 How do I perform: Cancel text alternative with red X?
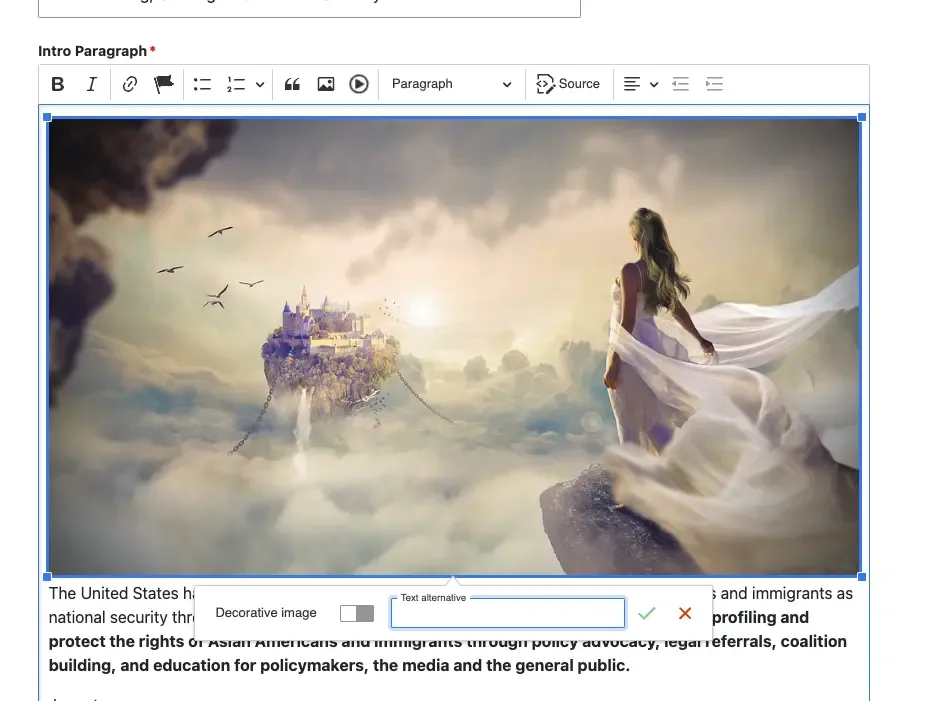tap(685, 613)
